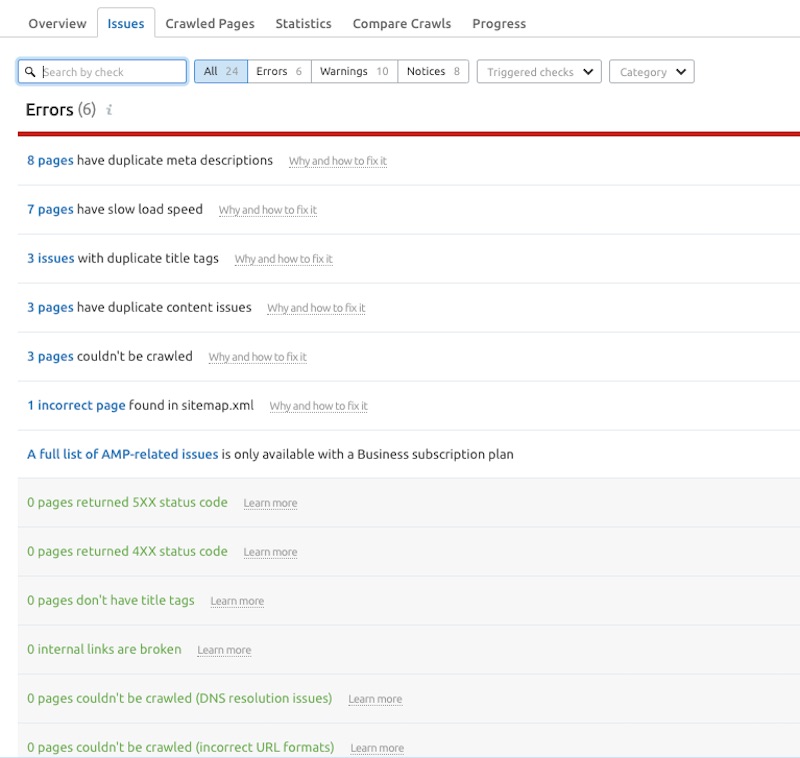Filter issues by Notices 8
This screenshot has height=758, width=800.
coord(433,71)
